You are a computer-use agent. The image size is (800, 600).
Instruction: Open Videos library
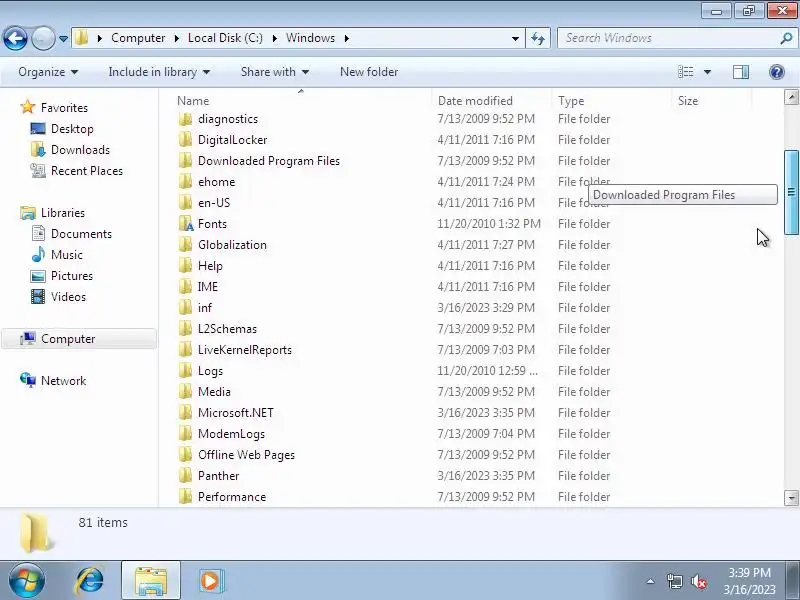pos(68,297)
